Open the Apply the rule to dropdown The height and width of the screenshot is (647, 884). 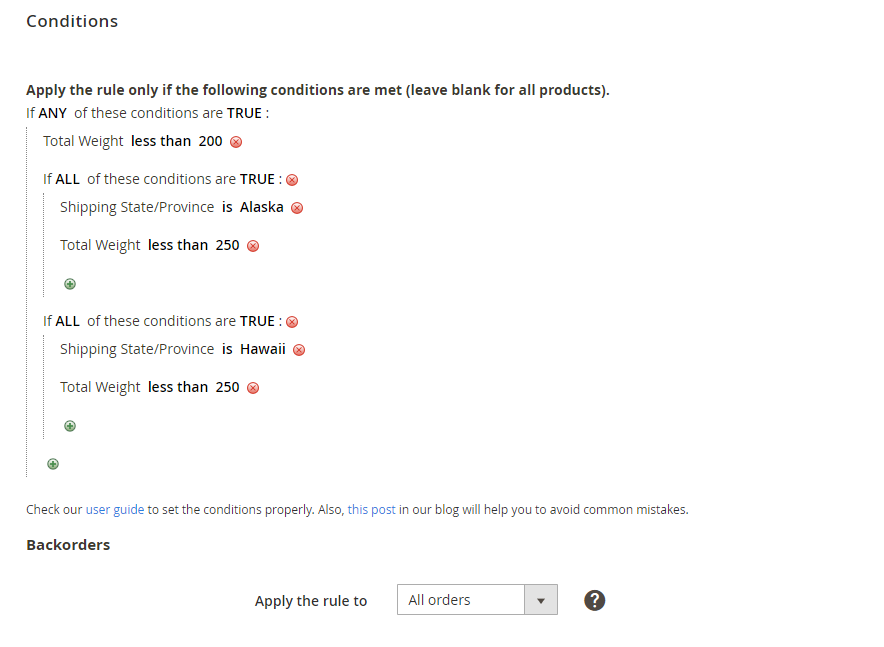pyautogui.click(x=477, y=600)
